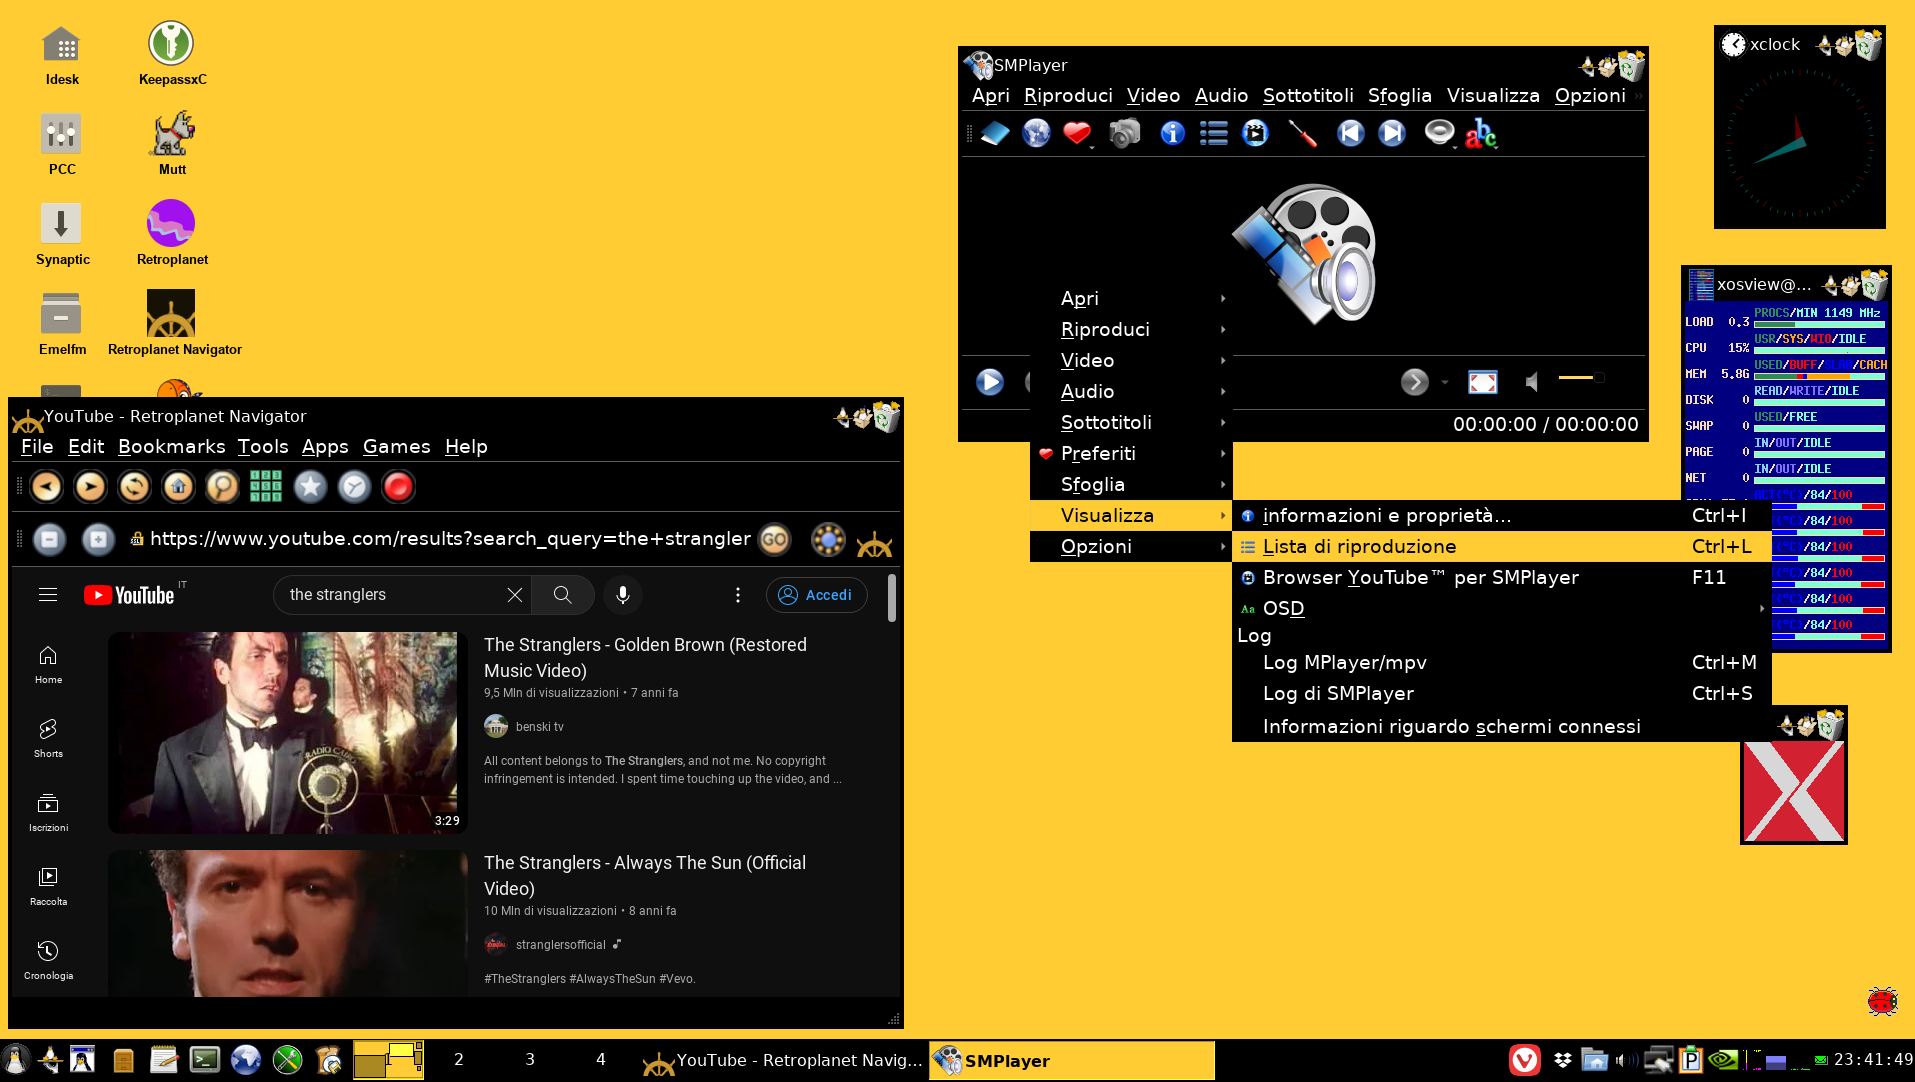Image resolution: width=1915 pixels, height=1082 pixels.
Task: Click the audio headset icon in SMPlayer toolbar
Action: tap(1439, 133)
